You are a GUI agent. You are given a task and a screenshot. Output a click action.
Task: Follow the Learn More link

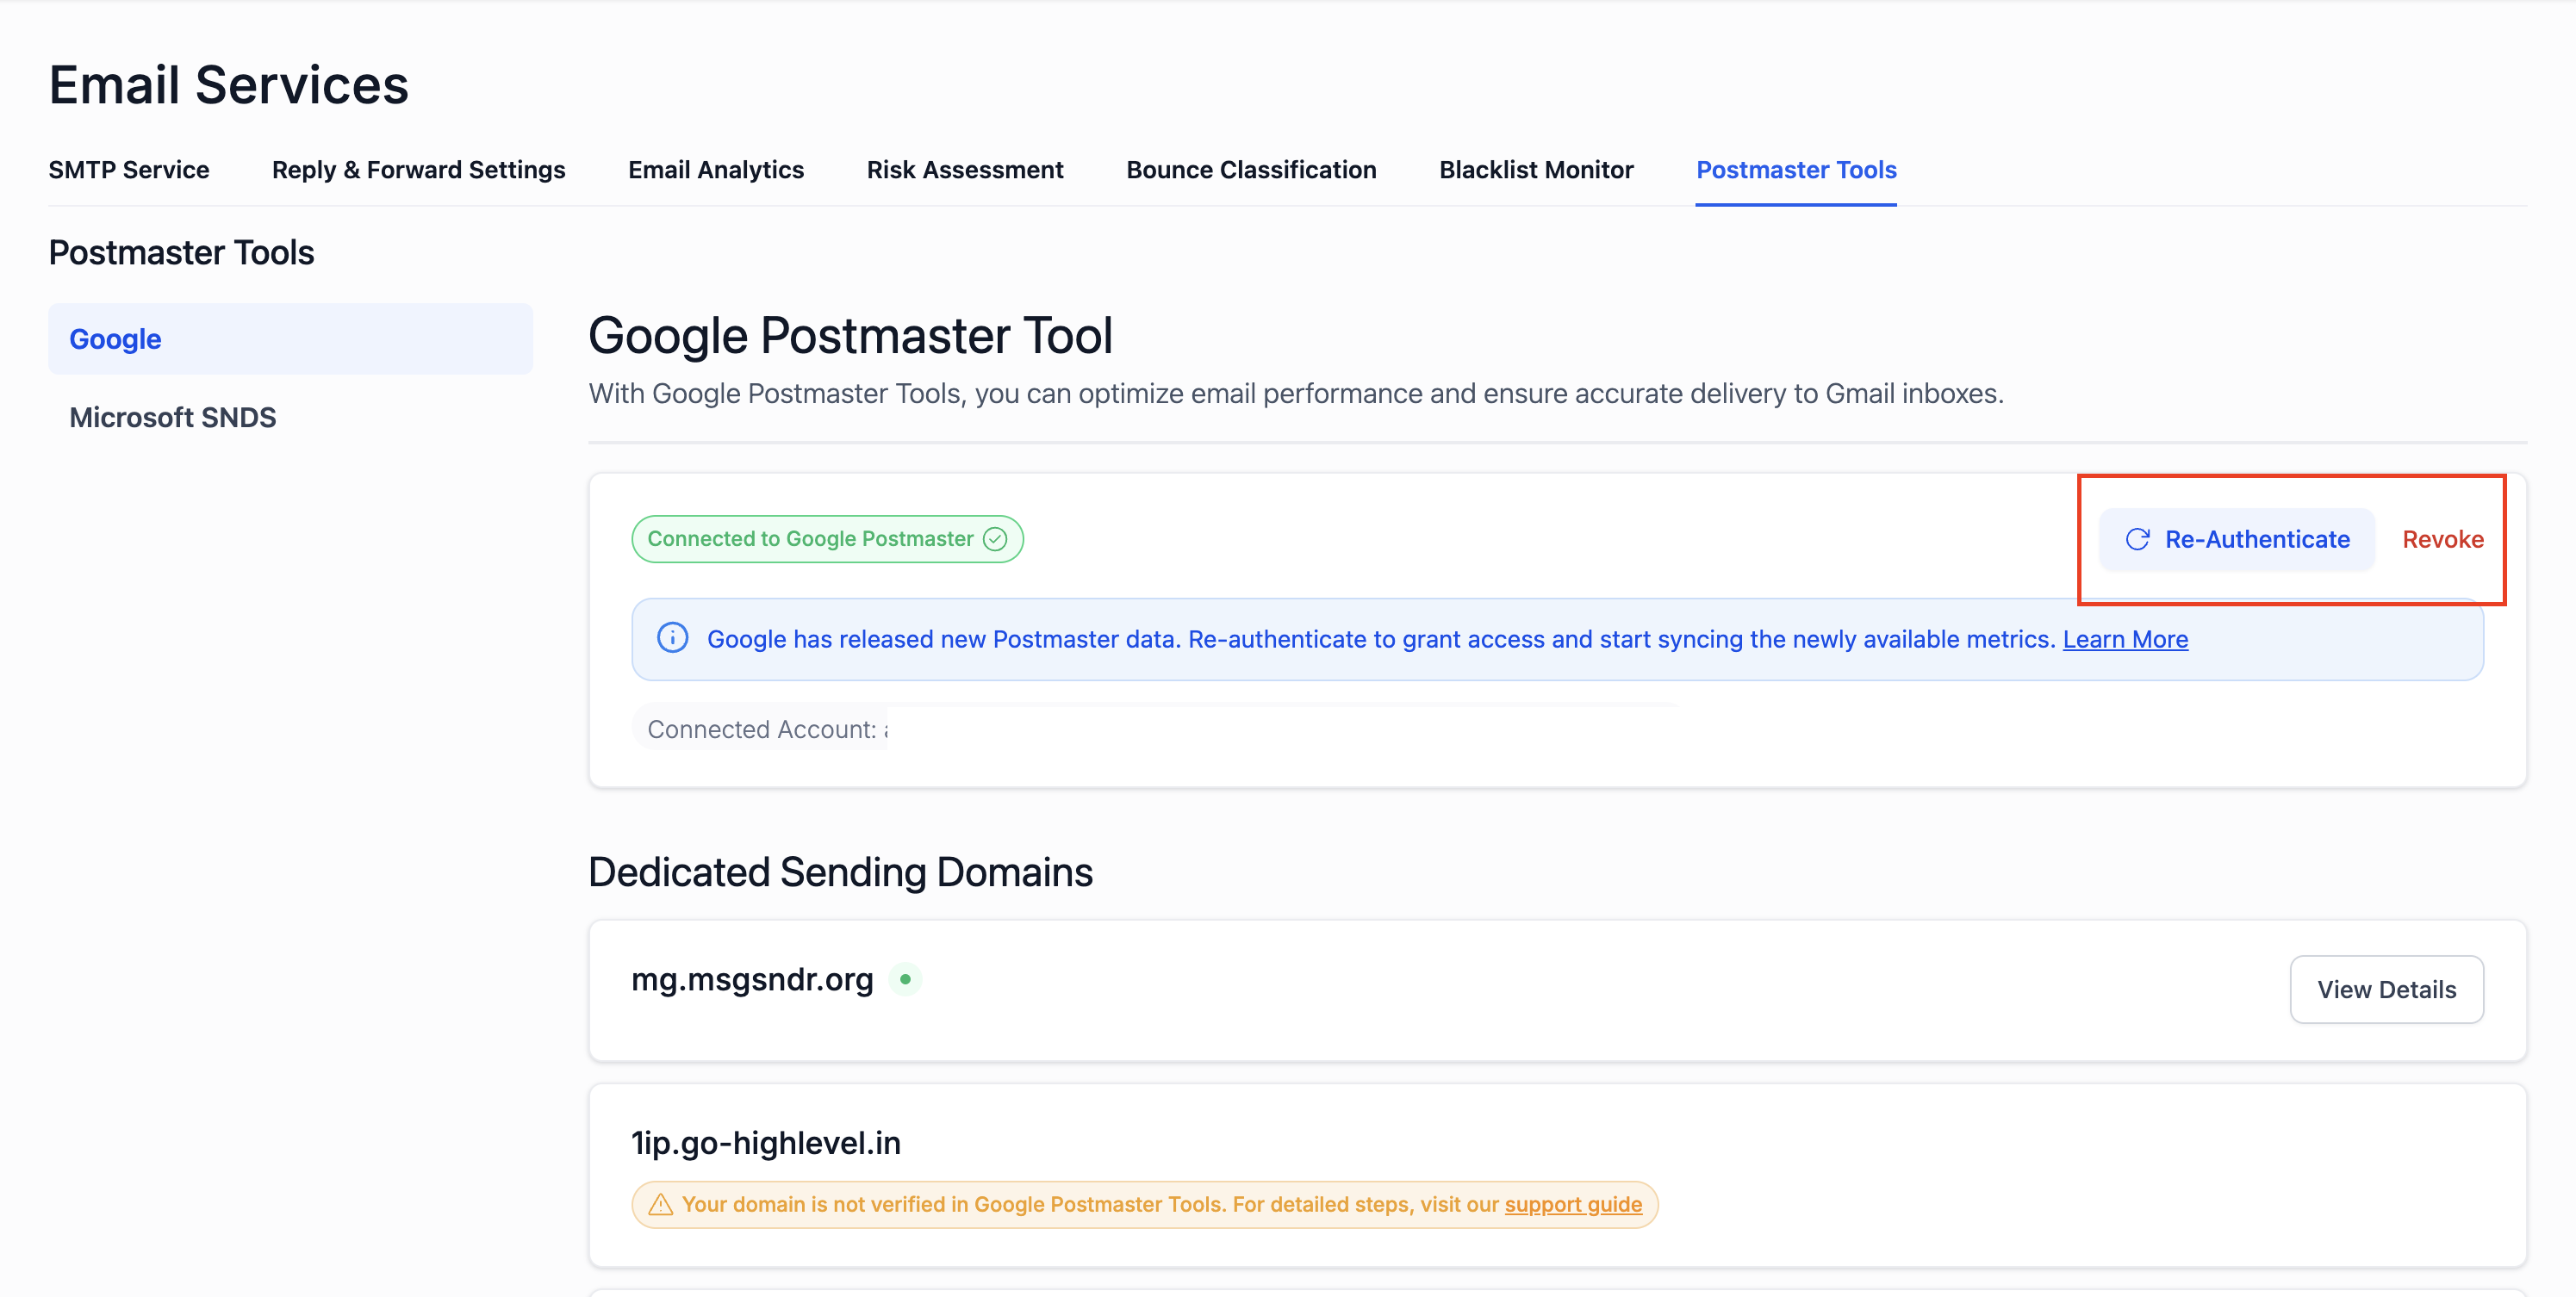[x=2125, y=639]
